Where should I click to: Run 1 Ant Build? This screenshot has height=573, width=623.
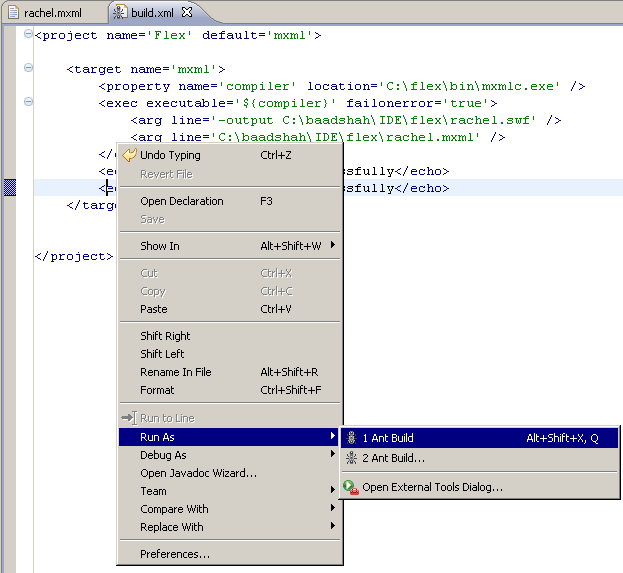pos(479,438)
